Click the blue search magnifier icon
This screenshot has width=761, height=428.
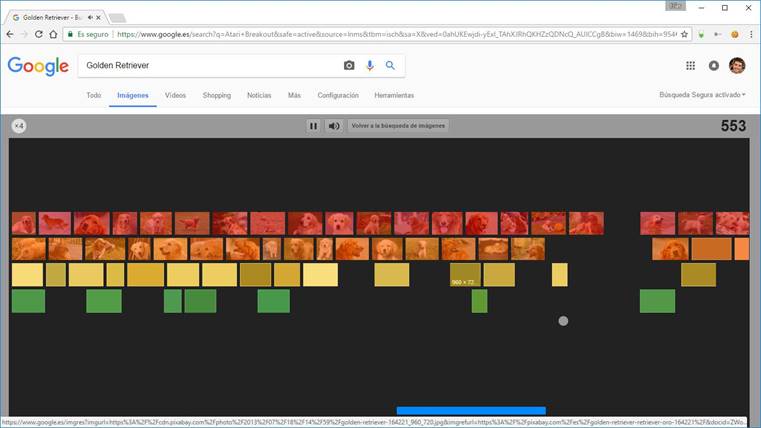pyautogui.click(x=390, y=66)
